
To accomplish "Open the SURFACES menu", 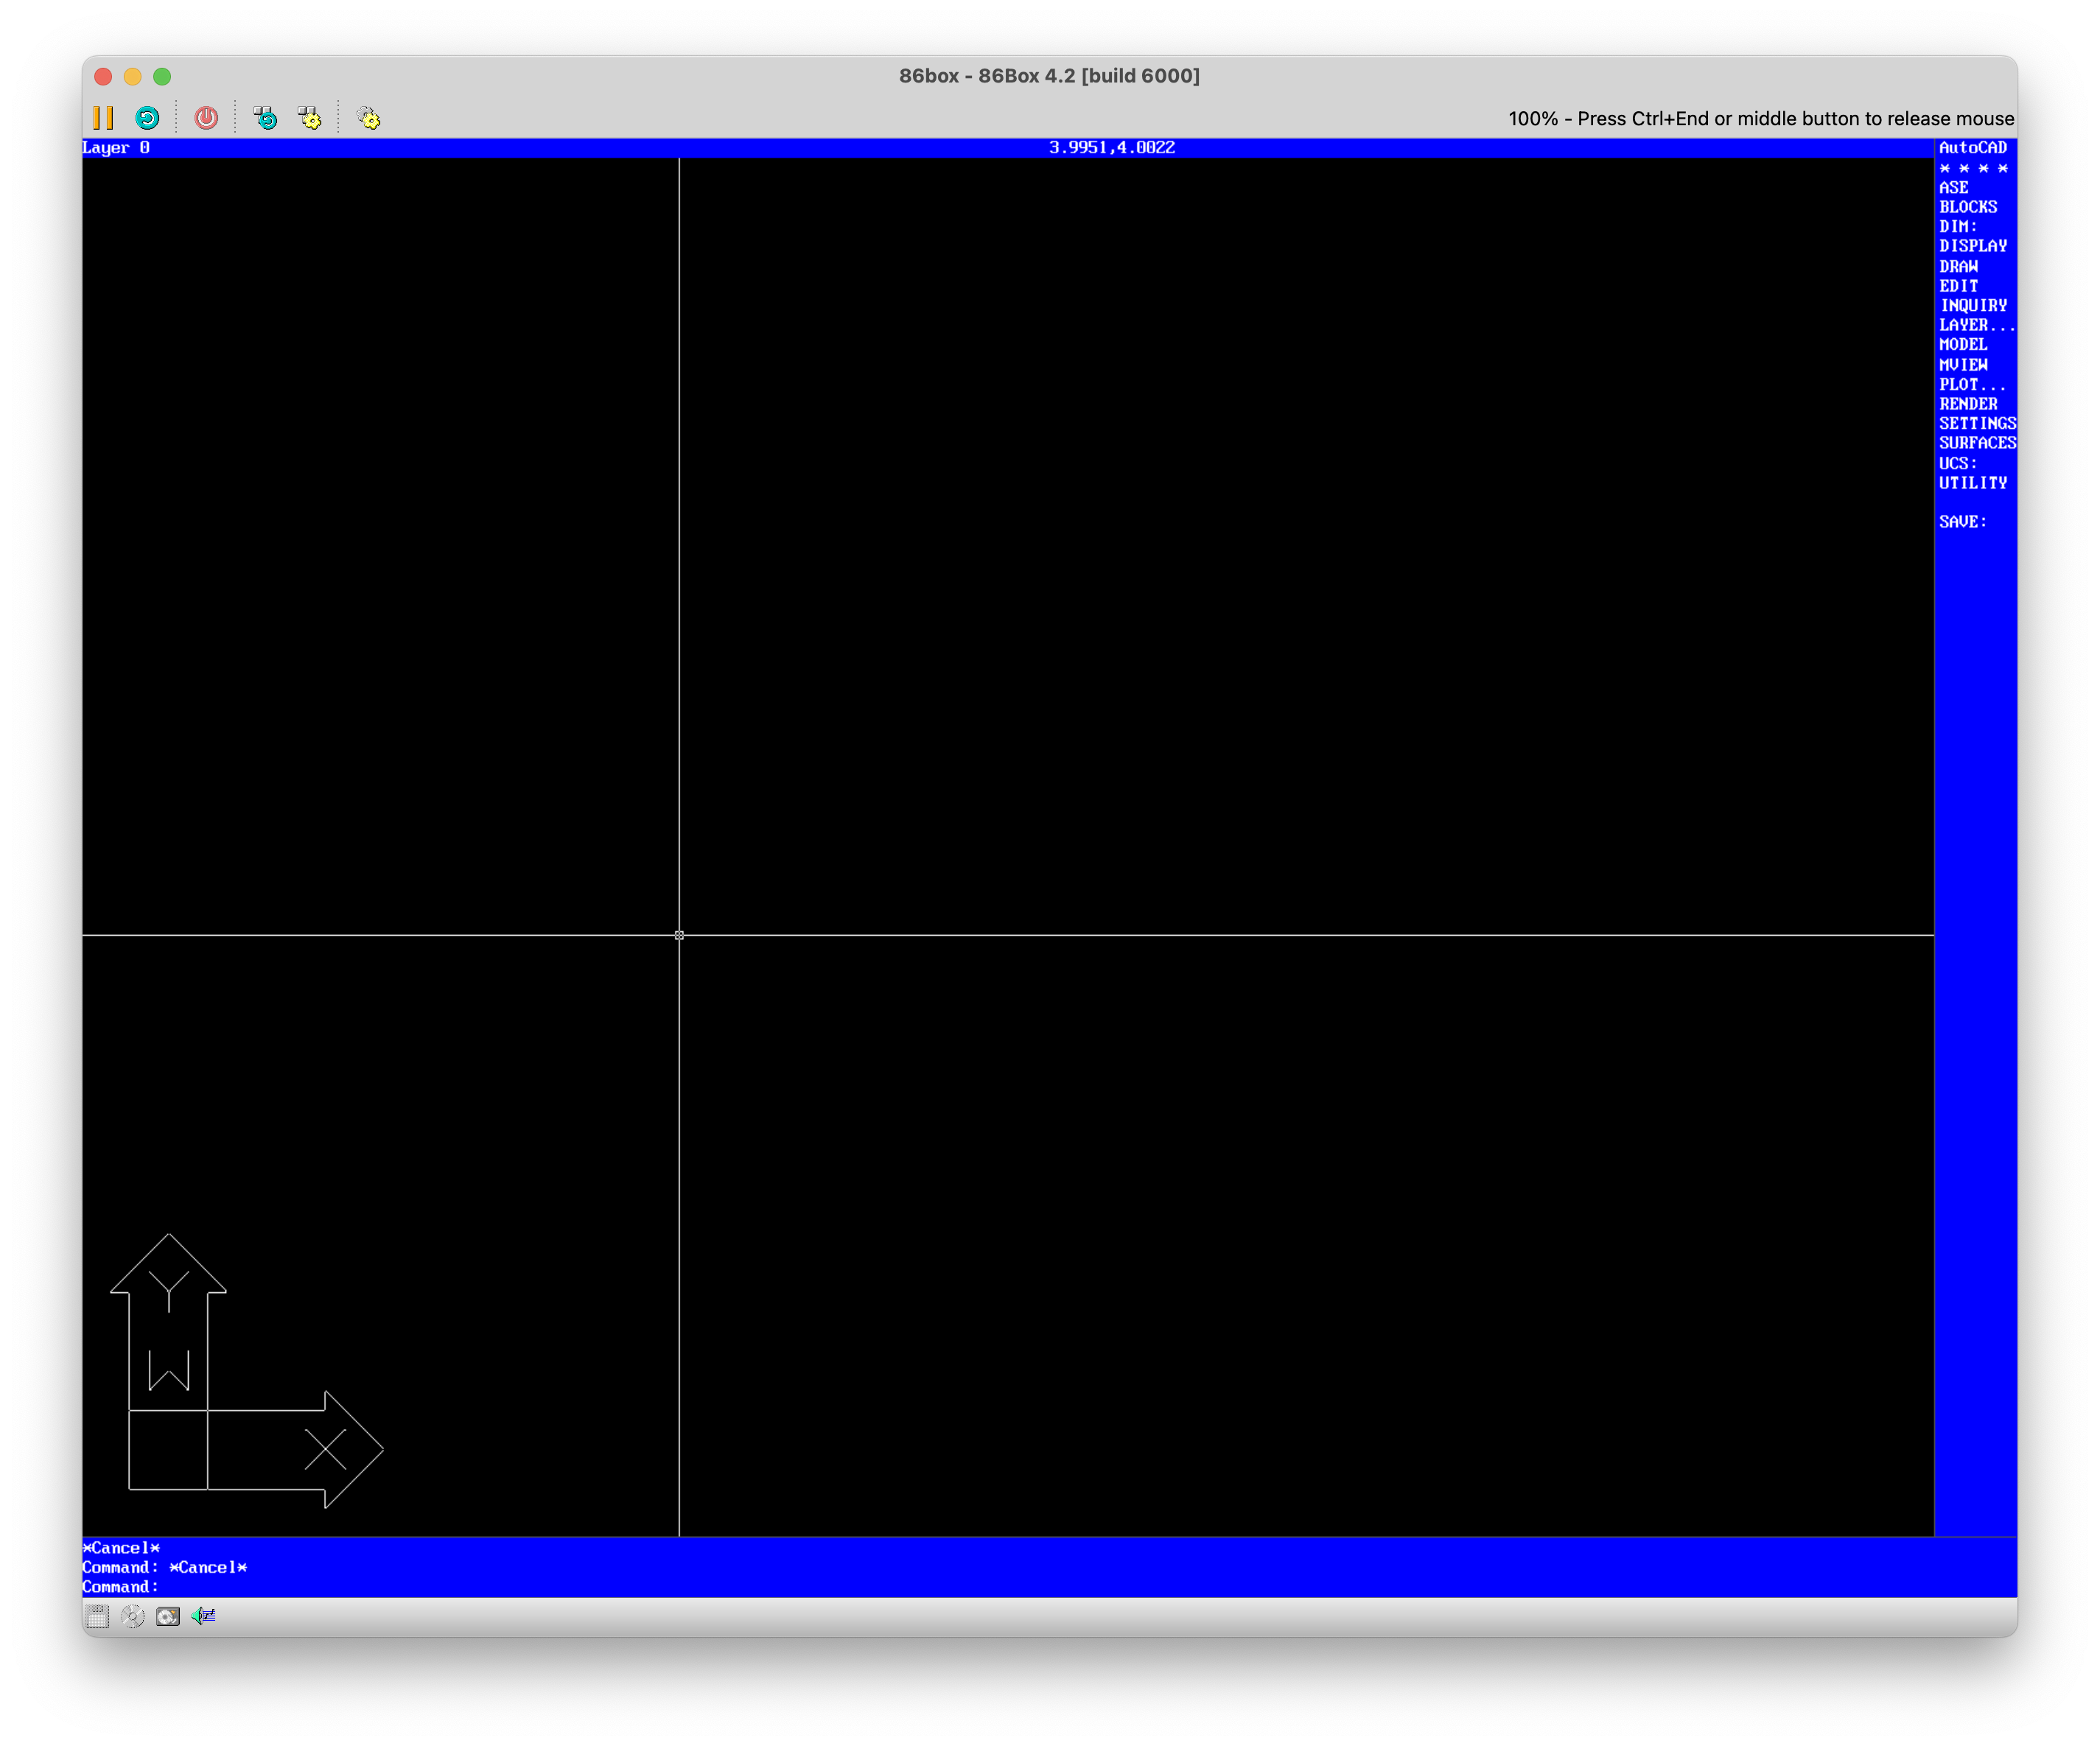I will click(x=1977, y=443).
